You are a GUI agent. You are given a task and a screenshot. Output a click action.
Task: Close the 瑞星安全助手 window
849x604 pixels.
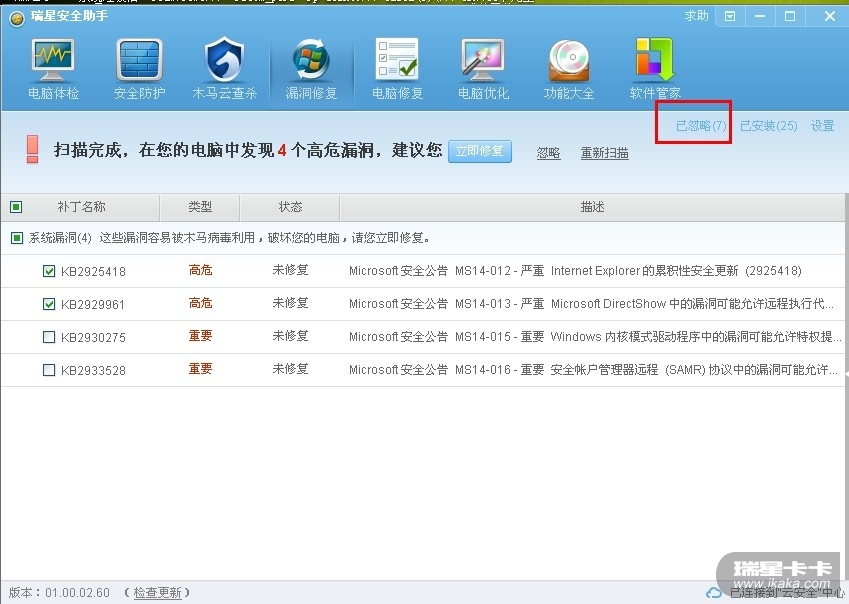[830, 16]
